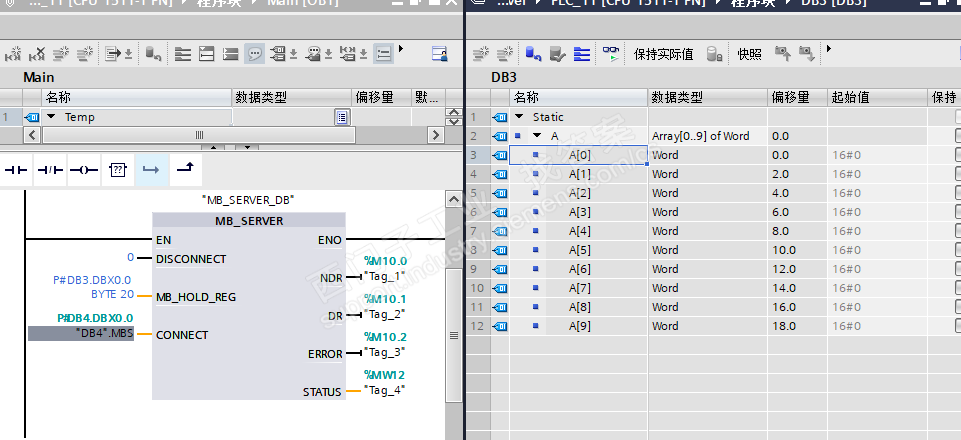Show more DB3 toolbar items via overflow arrow
This screenshot has width=961, height=440.
pyautogui.click(x=829, y=48)
